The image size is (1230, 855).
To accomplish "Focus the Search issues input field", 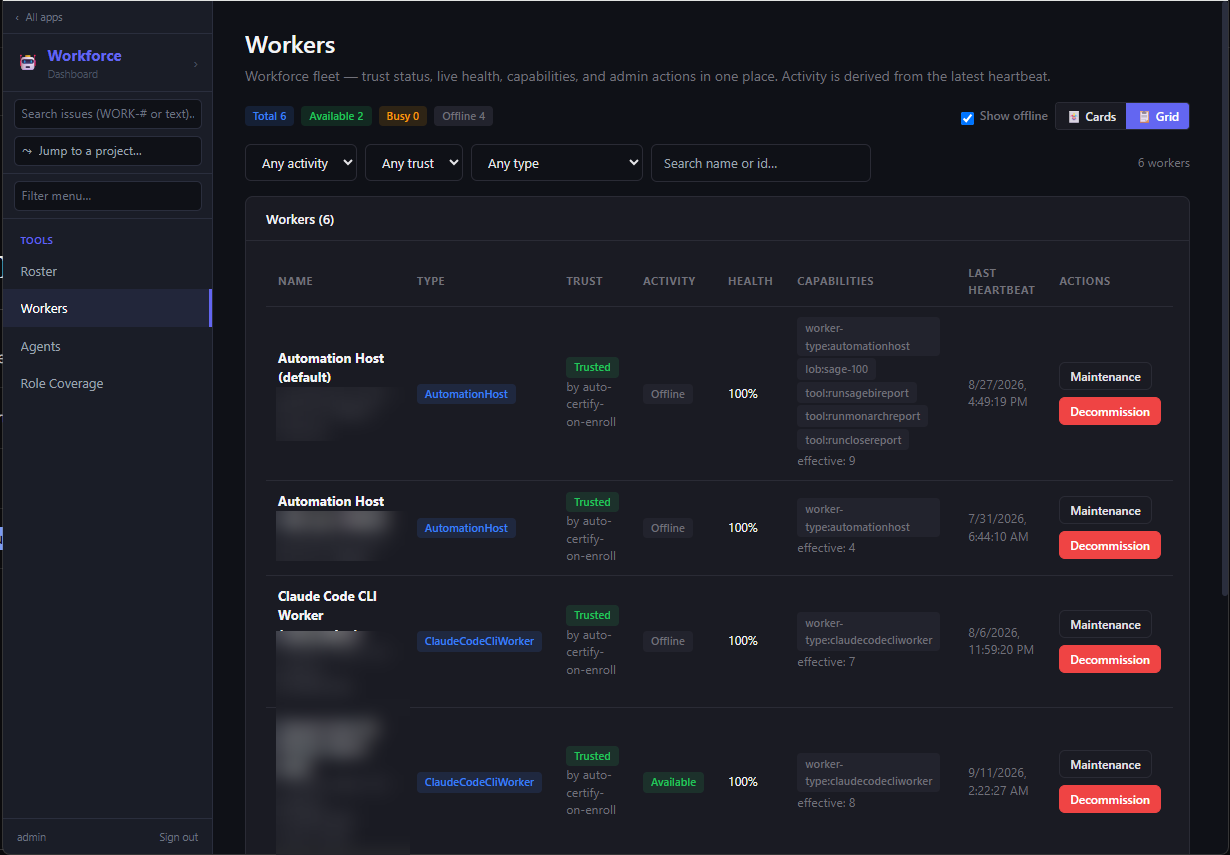I will click(x=108, y=114).
